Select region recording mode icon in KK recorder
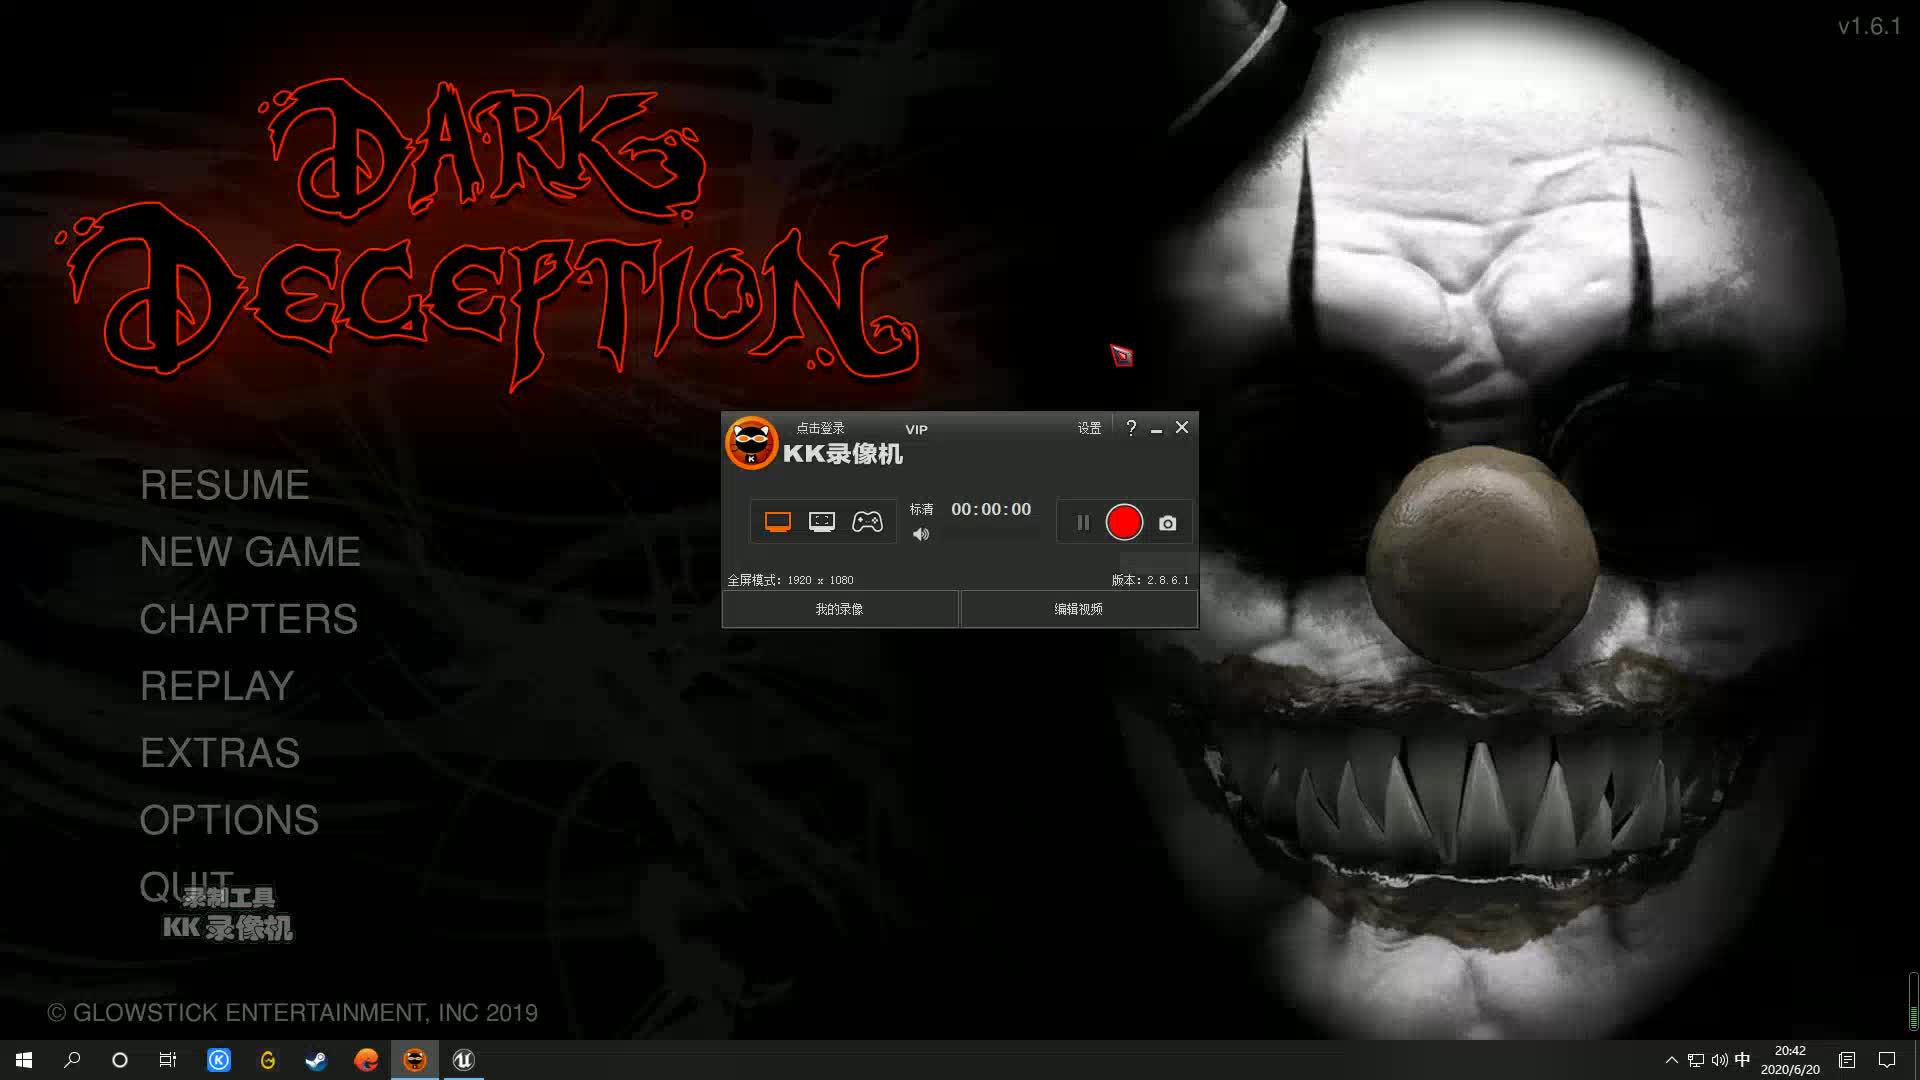This screenshot has height=1080, width=1920. (x=822, y=522)
